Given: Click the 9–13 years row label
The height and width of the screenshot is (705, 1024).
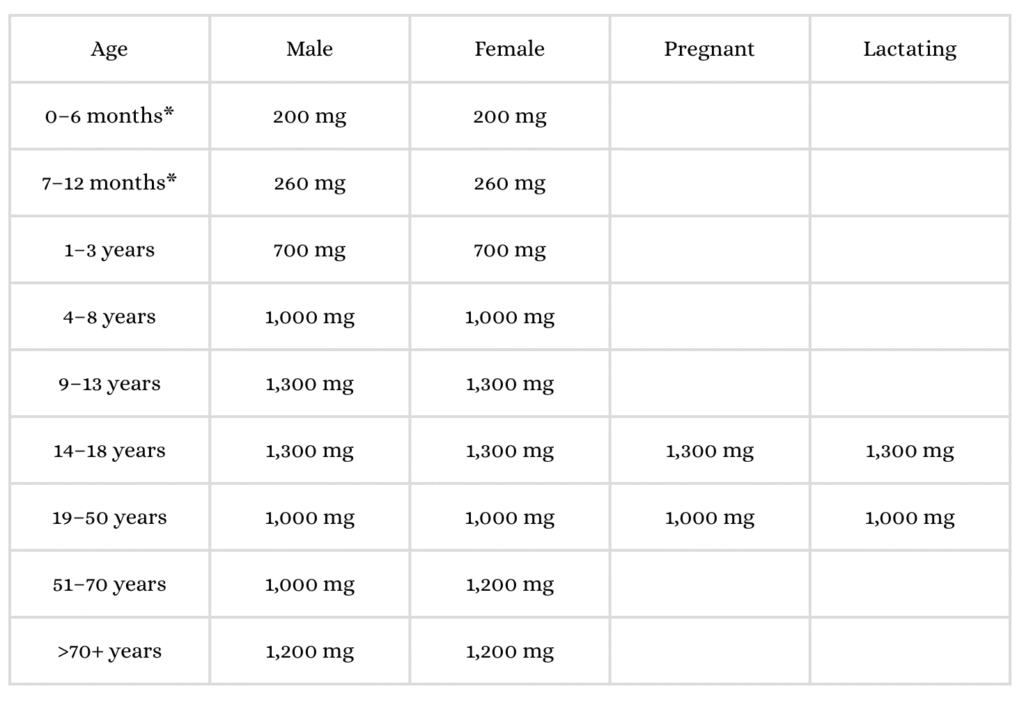Looking at the screenshot, I should pos(109,384).
